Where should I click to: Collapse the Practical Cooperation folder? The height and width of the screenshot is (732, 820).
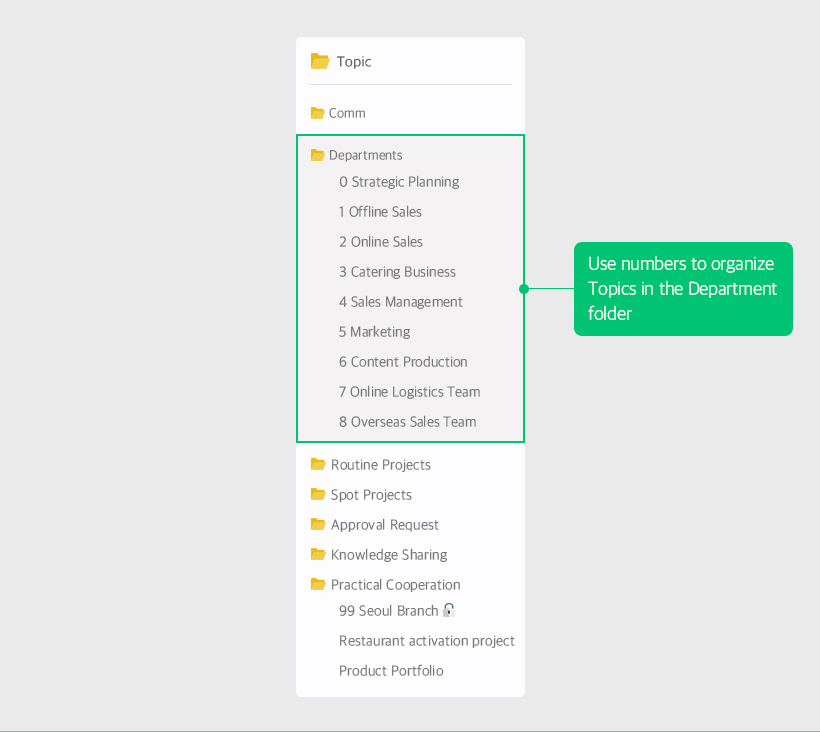pos(395,585)
